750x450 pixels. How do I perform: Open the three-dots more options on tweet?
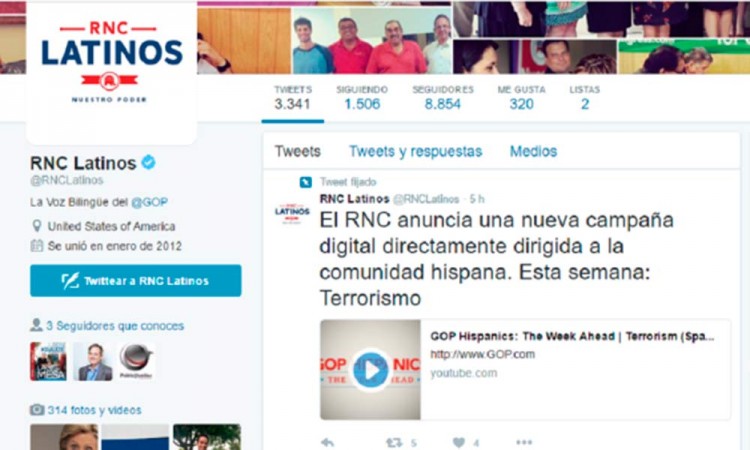pyautogui.click(x=524, y=442)
